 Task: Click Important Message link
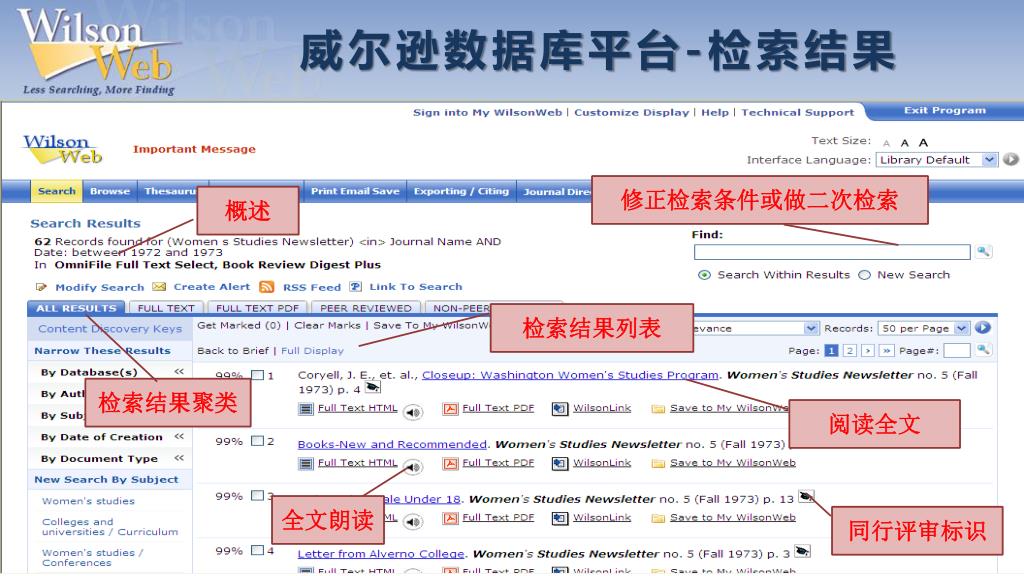point(194,149)
